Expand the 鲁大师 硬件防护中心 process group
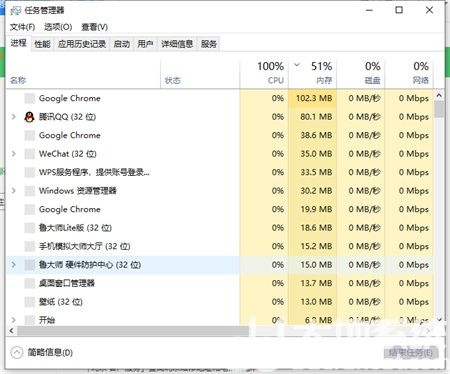Image resolution: width=450 pixels, height=374 pixels. pyautogui.click(x=14, y=265)
